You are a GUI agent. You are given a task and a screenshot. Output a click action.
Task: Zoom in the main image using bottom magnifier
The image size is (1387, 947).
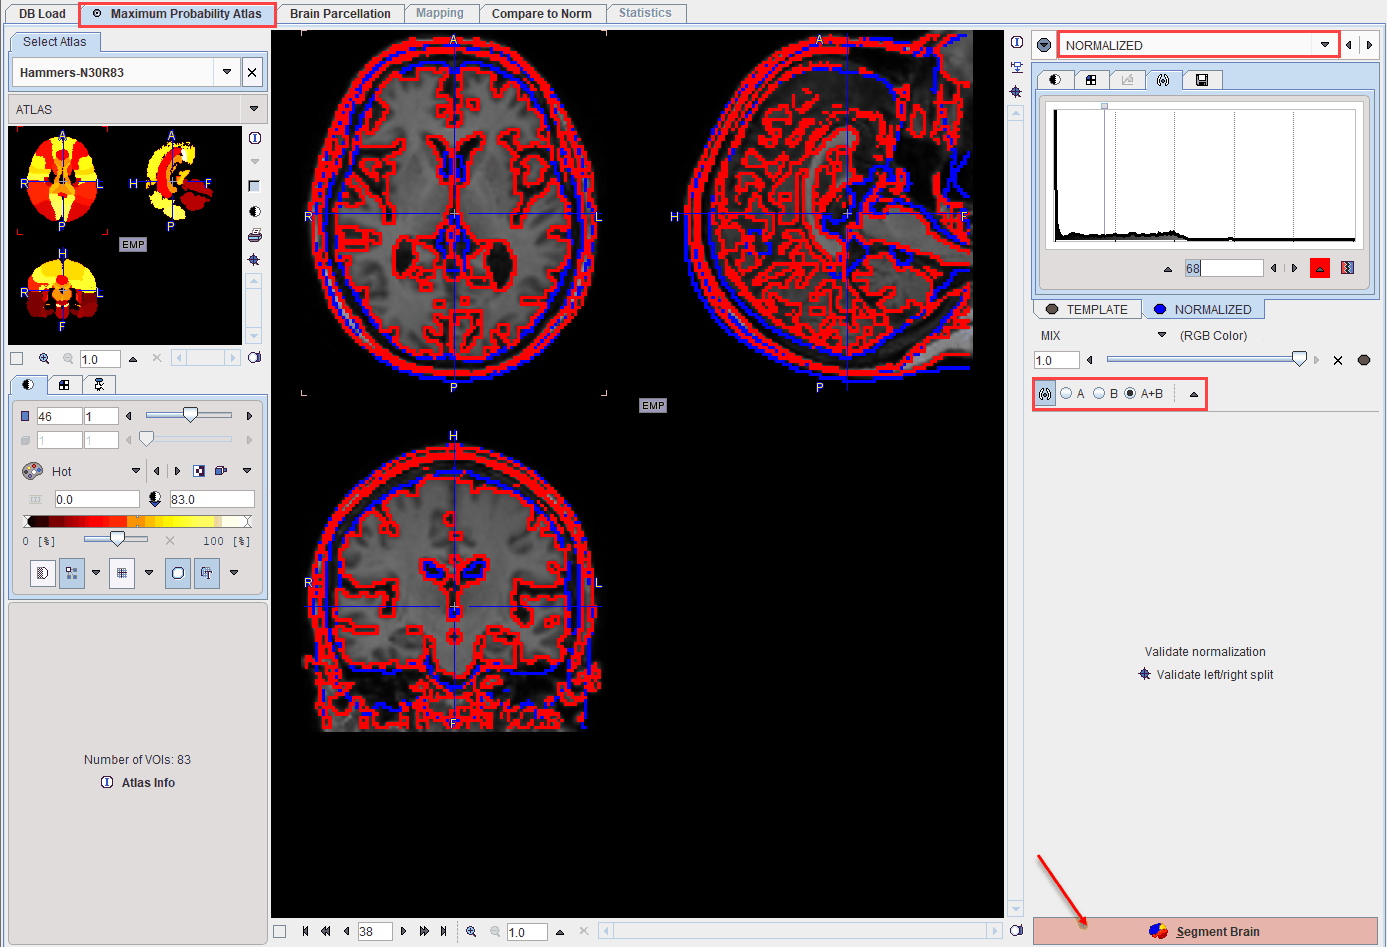coord(471,931)
